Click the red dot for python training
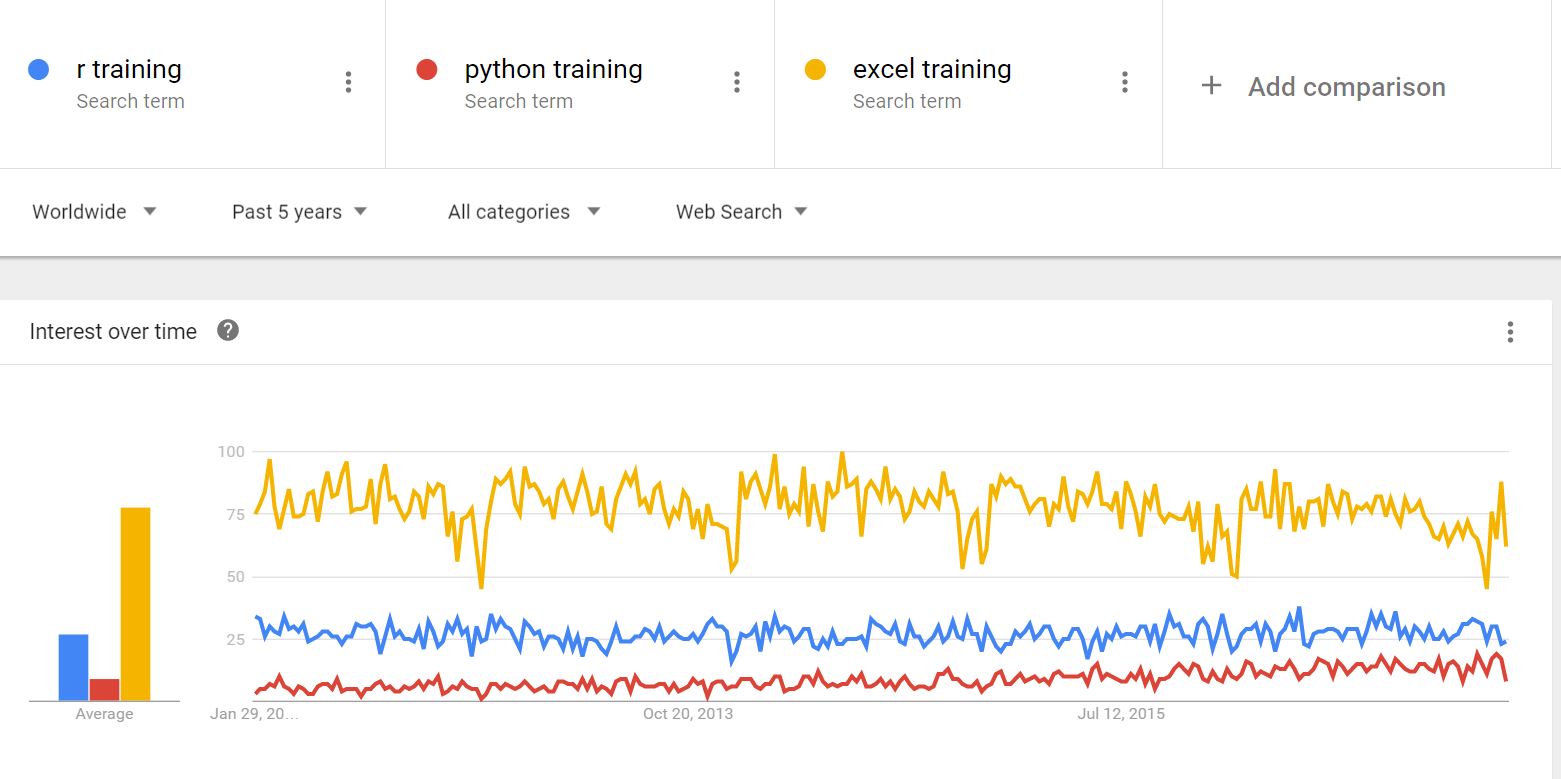 pyautogui.click(x=427, y=70)
